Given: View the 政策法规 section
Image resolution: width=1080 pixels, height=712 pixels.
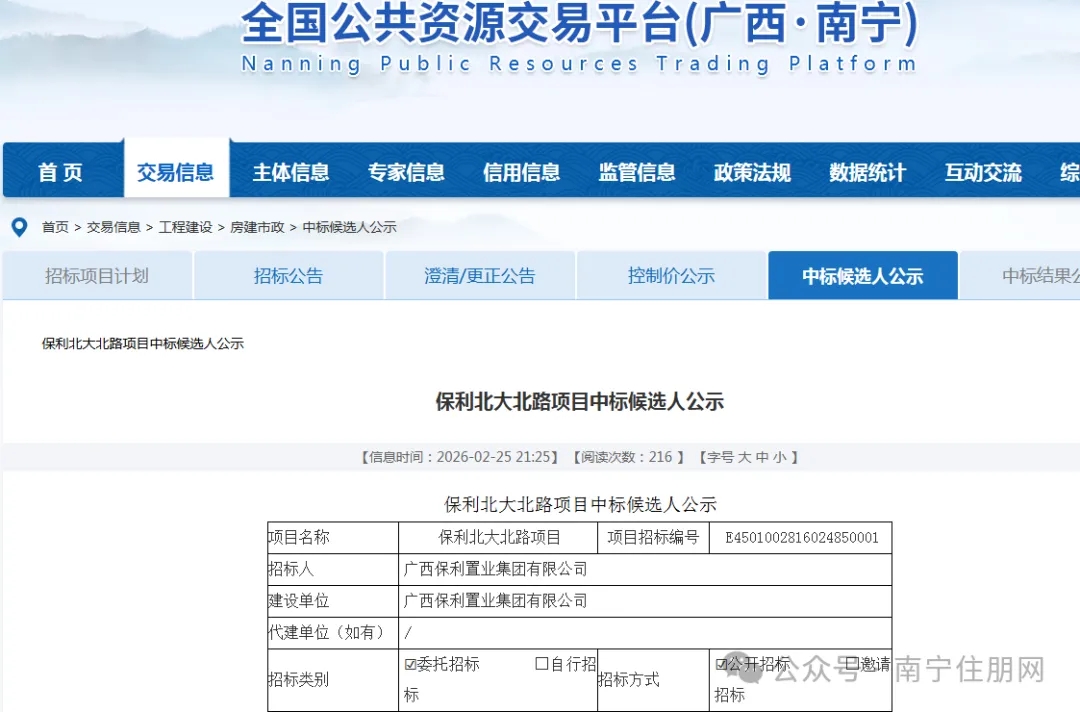Looking at the screenshot, I should point(752,171).
